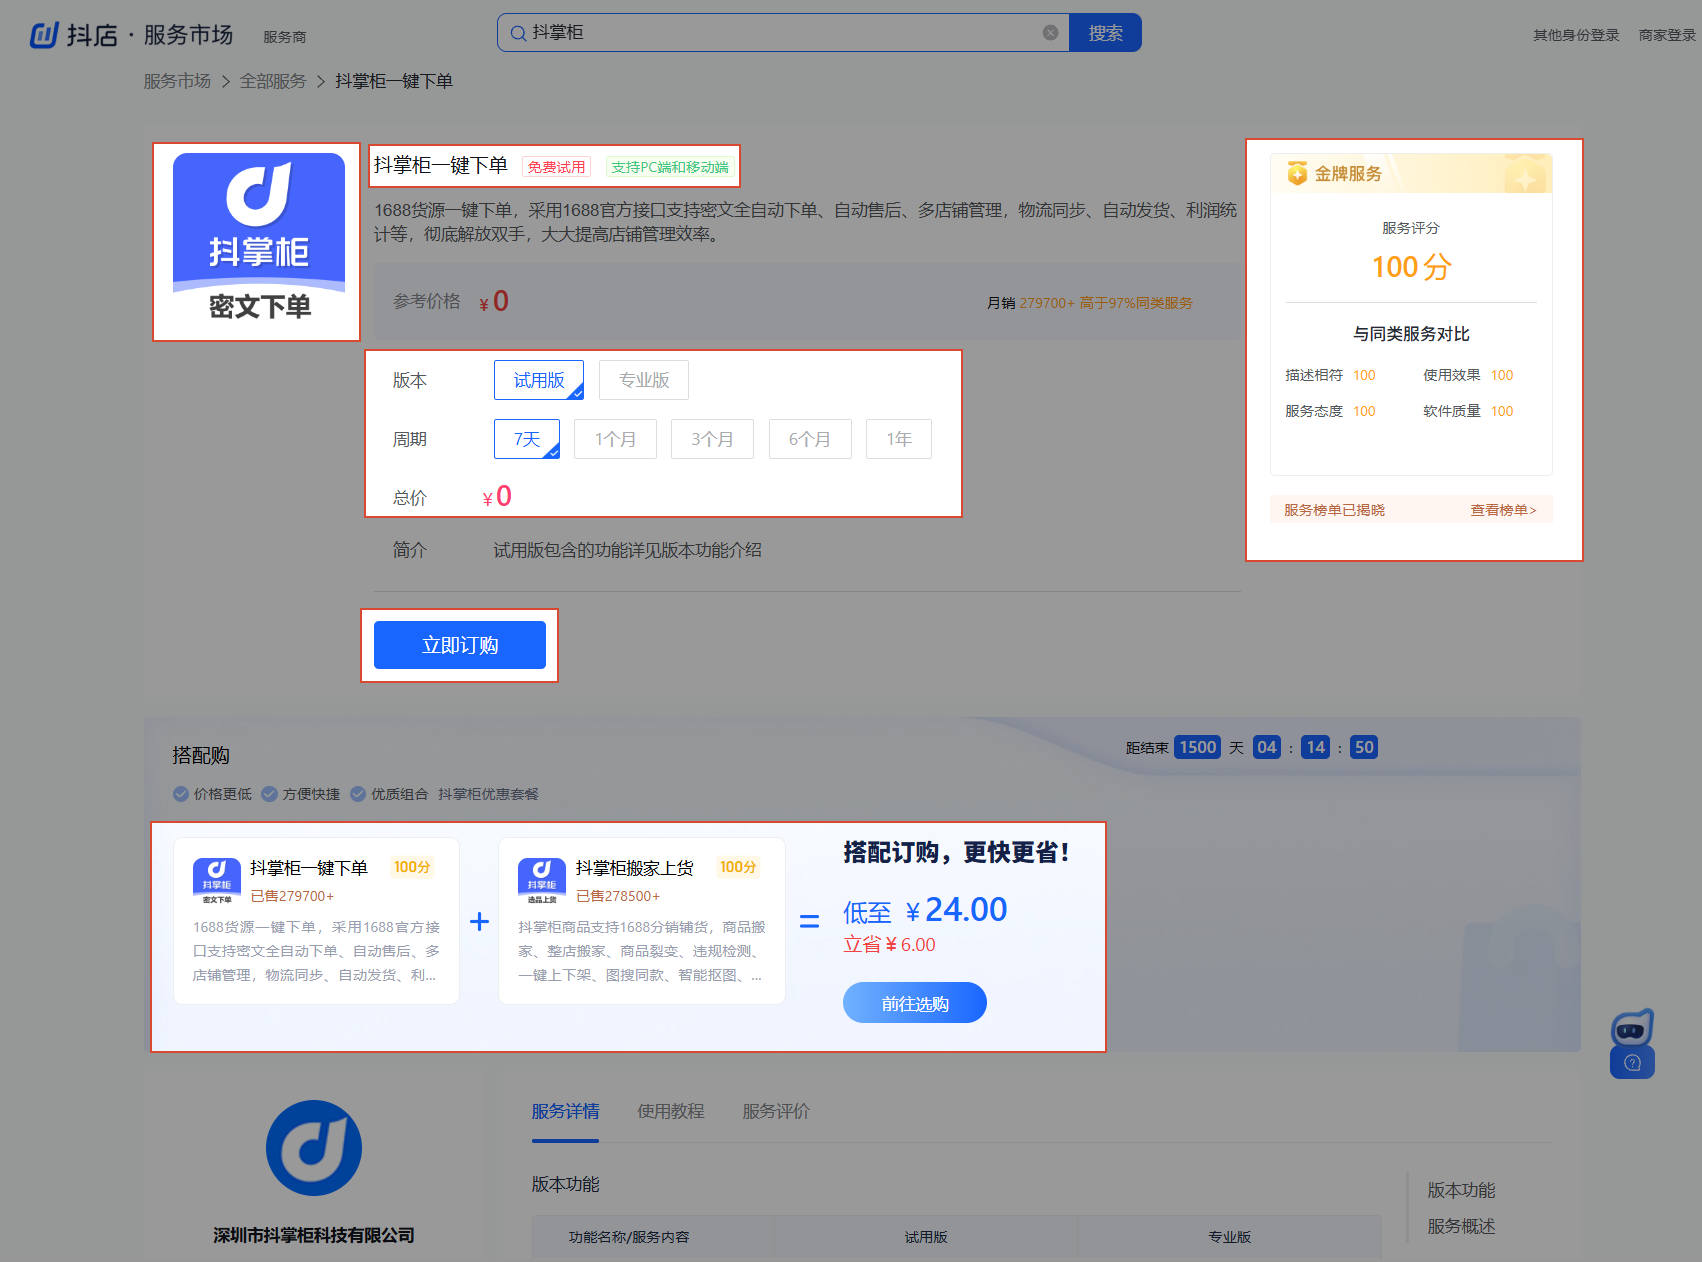Switch to the 服务评价 tab

[776, 1111]
